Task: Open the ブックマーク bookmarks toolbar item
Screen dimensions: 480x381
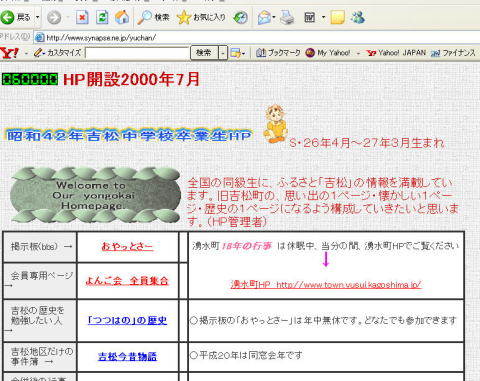Action: click(278, 53)
